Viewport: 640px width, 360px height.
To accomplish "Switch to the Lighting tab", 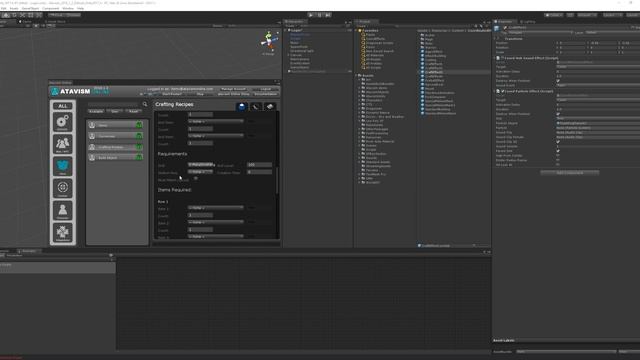I will [528, 22].
